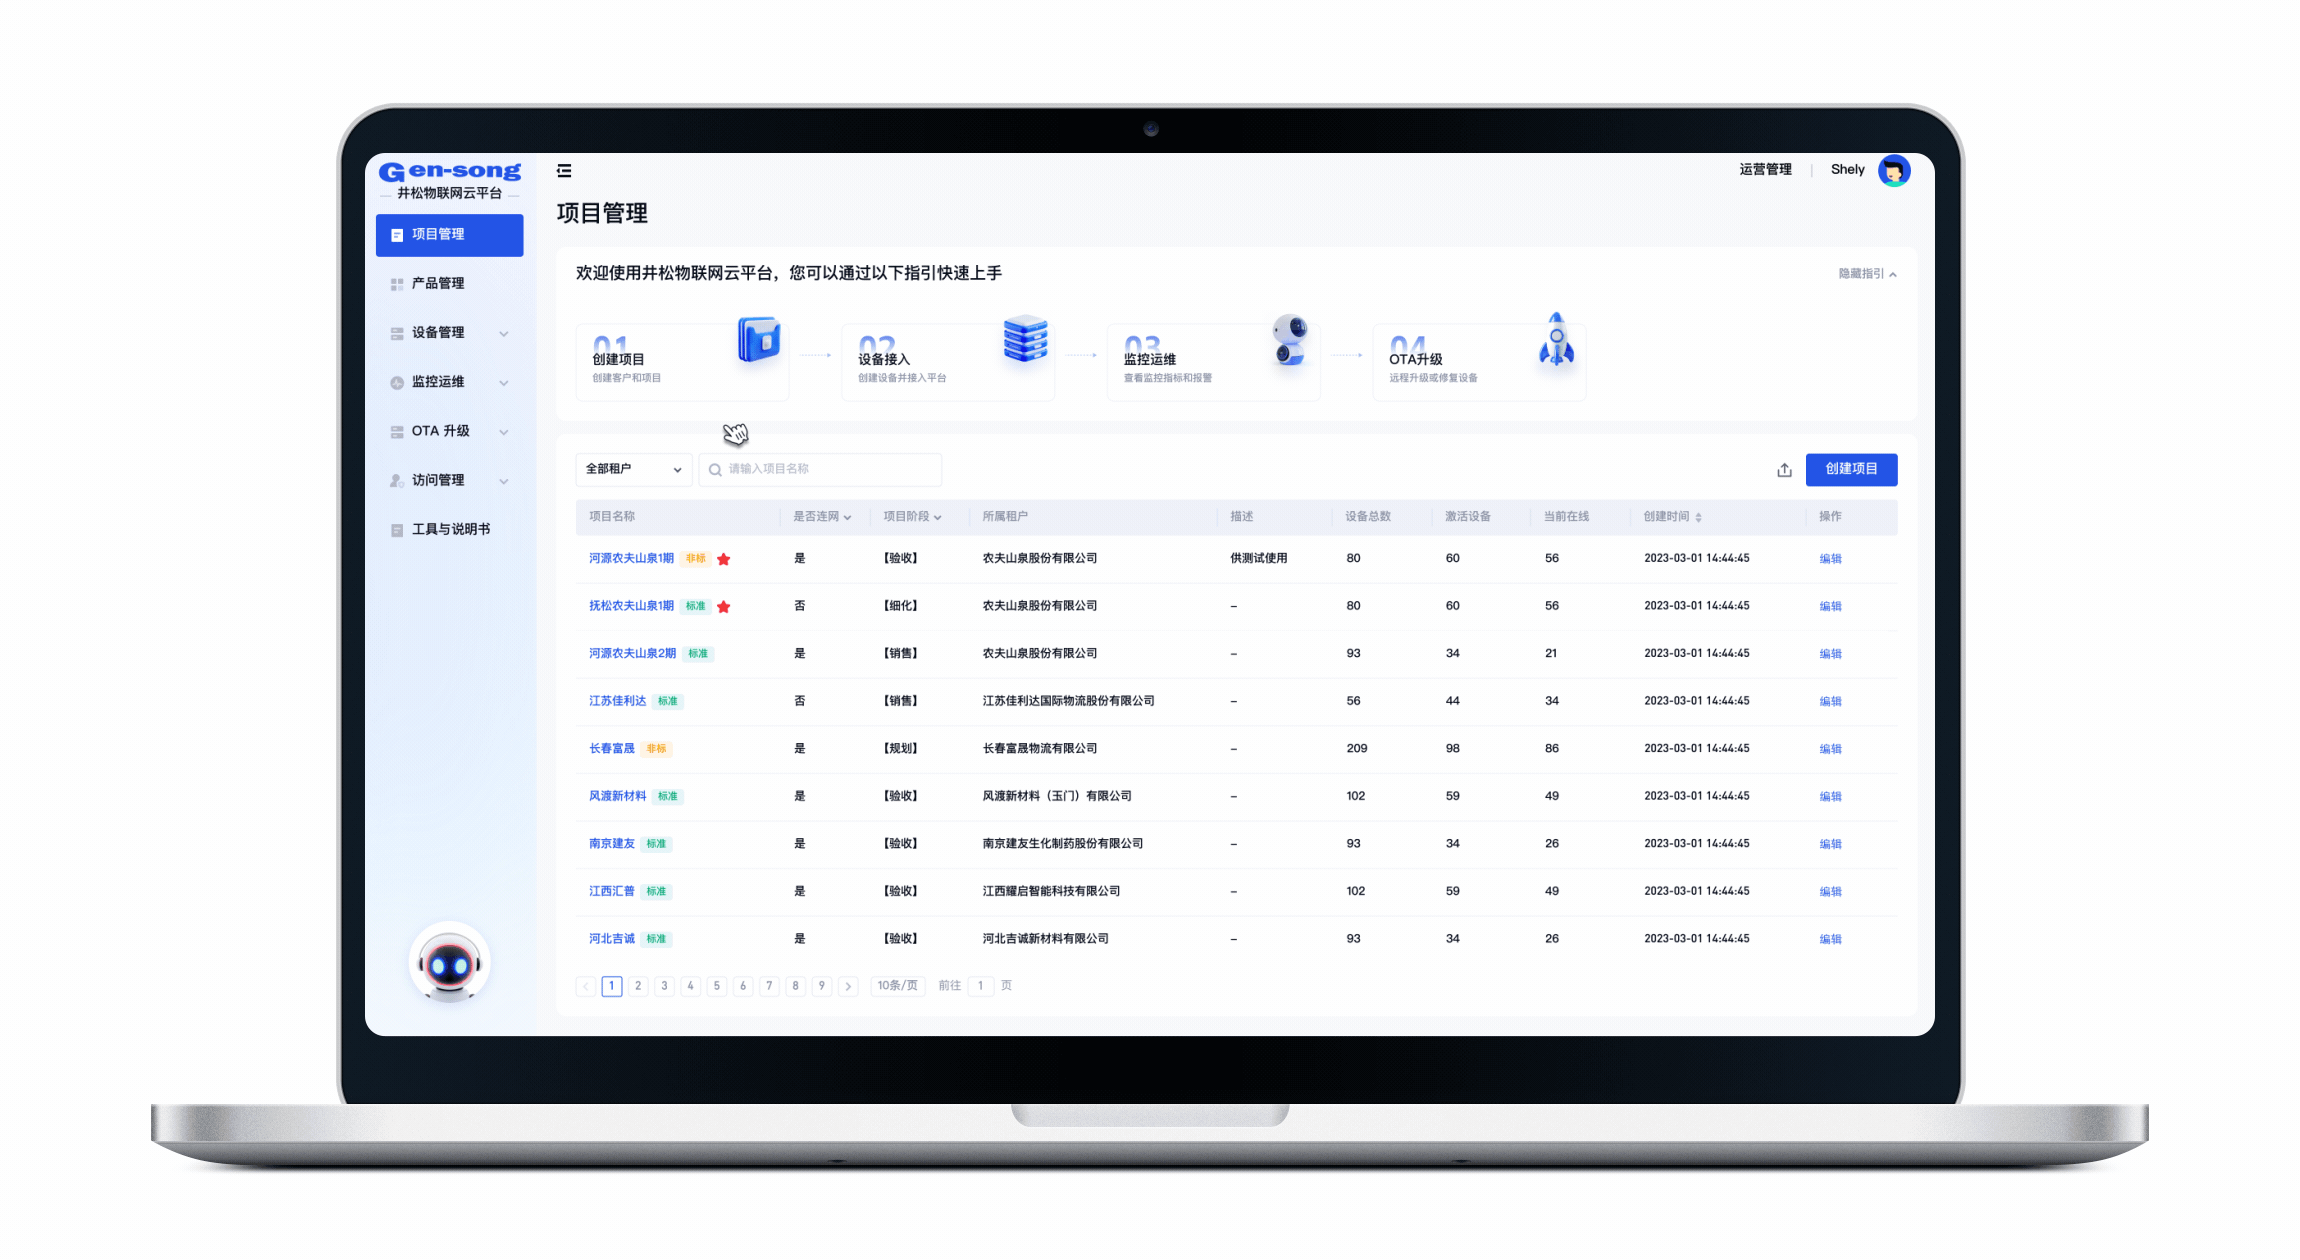Sort by 创建时间 using the sort arrows

(1698, 517)
